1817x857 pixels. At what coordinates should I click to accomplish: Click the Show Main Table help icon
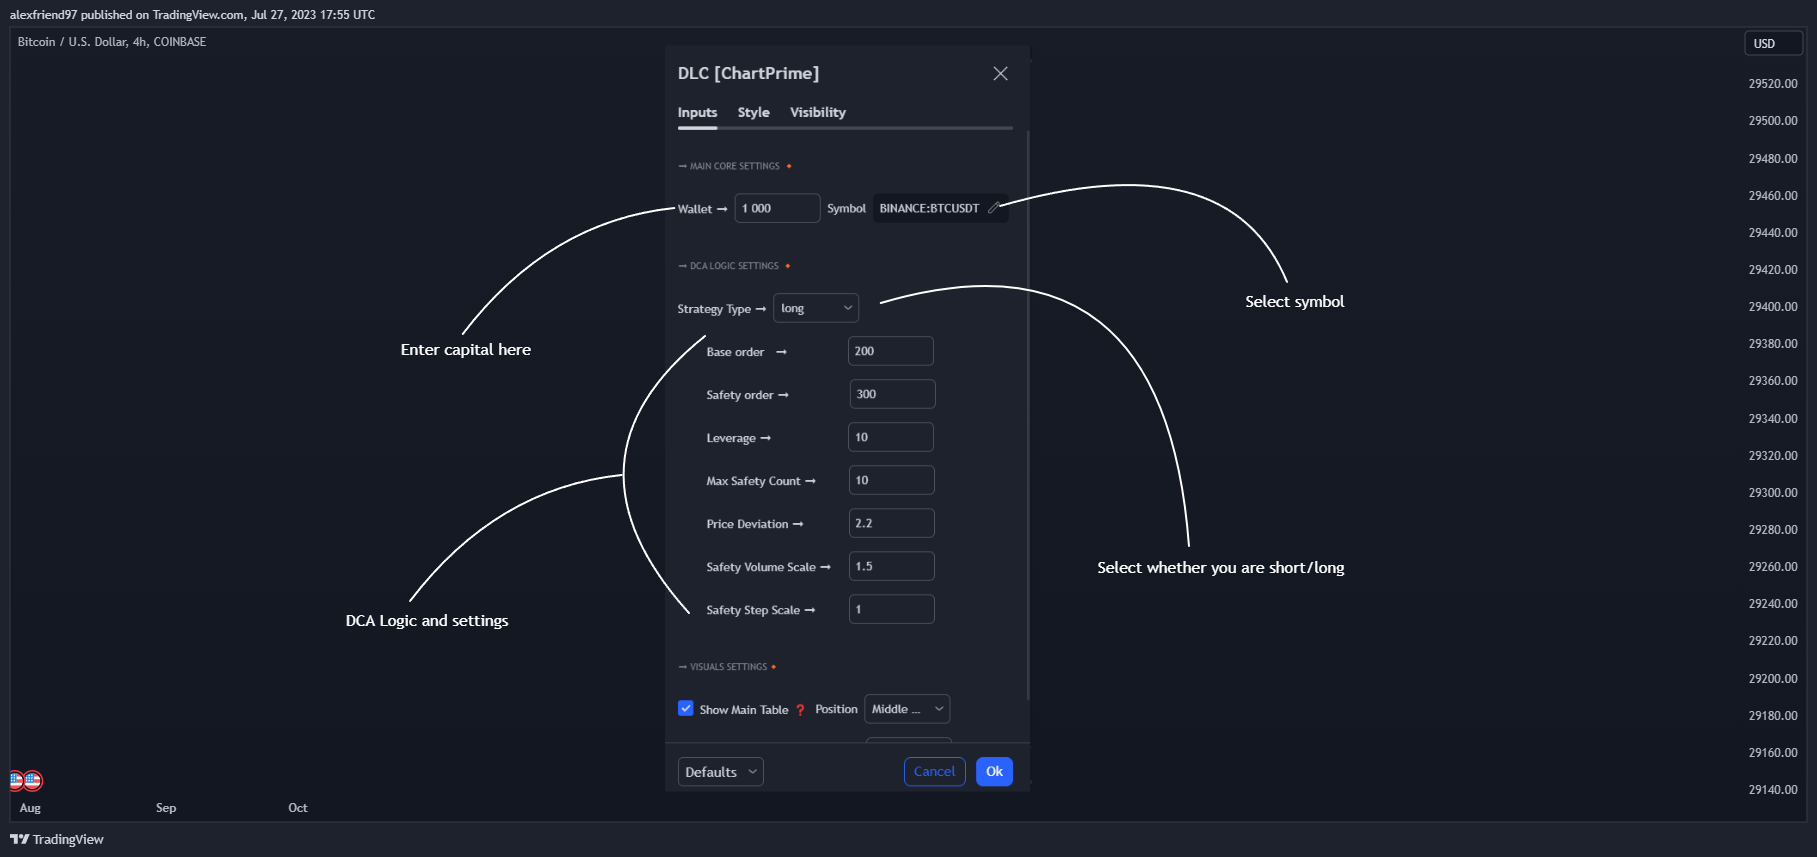pyautogui.click(x=800, y=710)
